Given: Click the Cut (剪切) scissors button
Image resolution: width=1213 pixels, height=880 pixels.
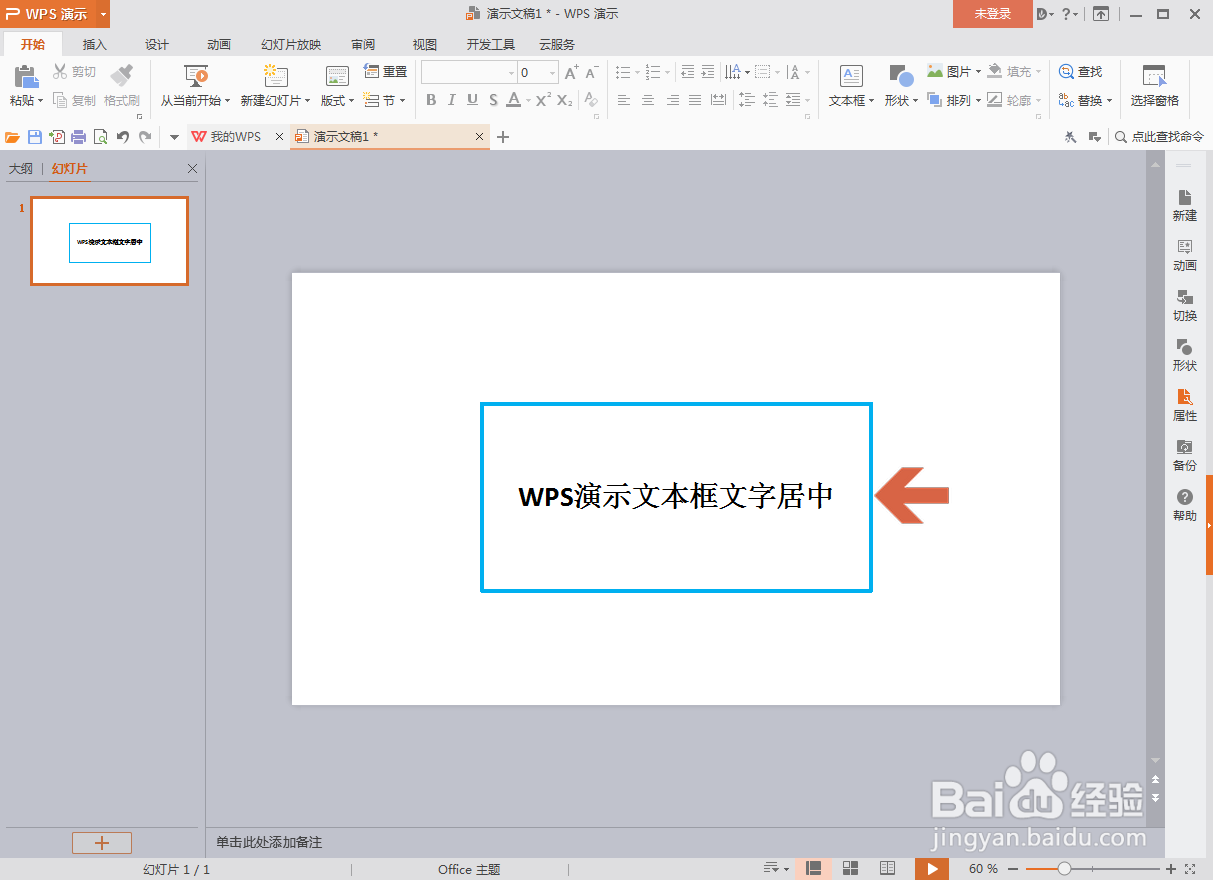Looking at the screenshot, I should [x=74, y=72].
